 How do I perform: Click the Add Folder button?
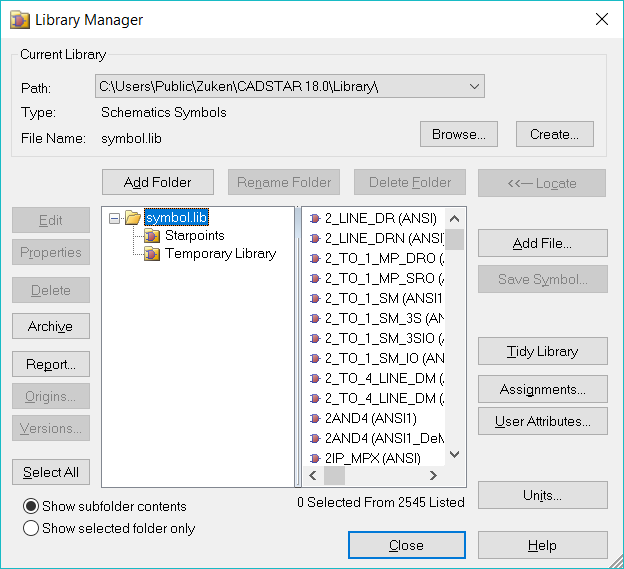(x=158, y=182)
